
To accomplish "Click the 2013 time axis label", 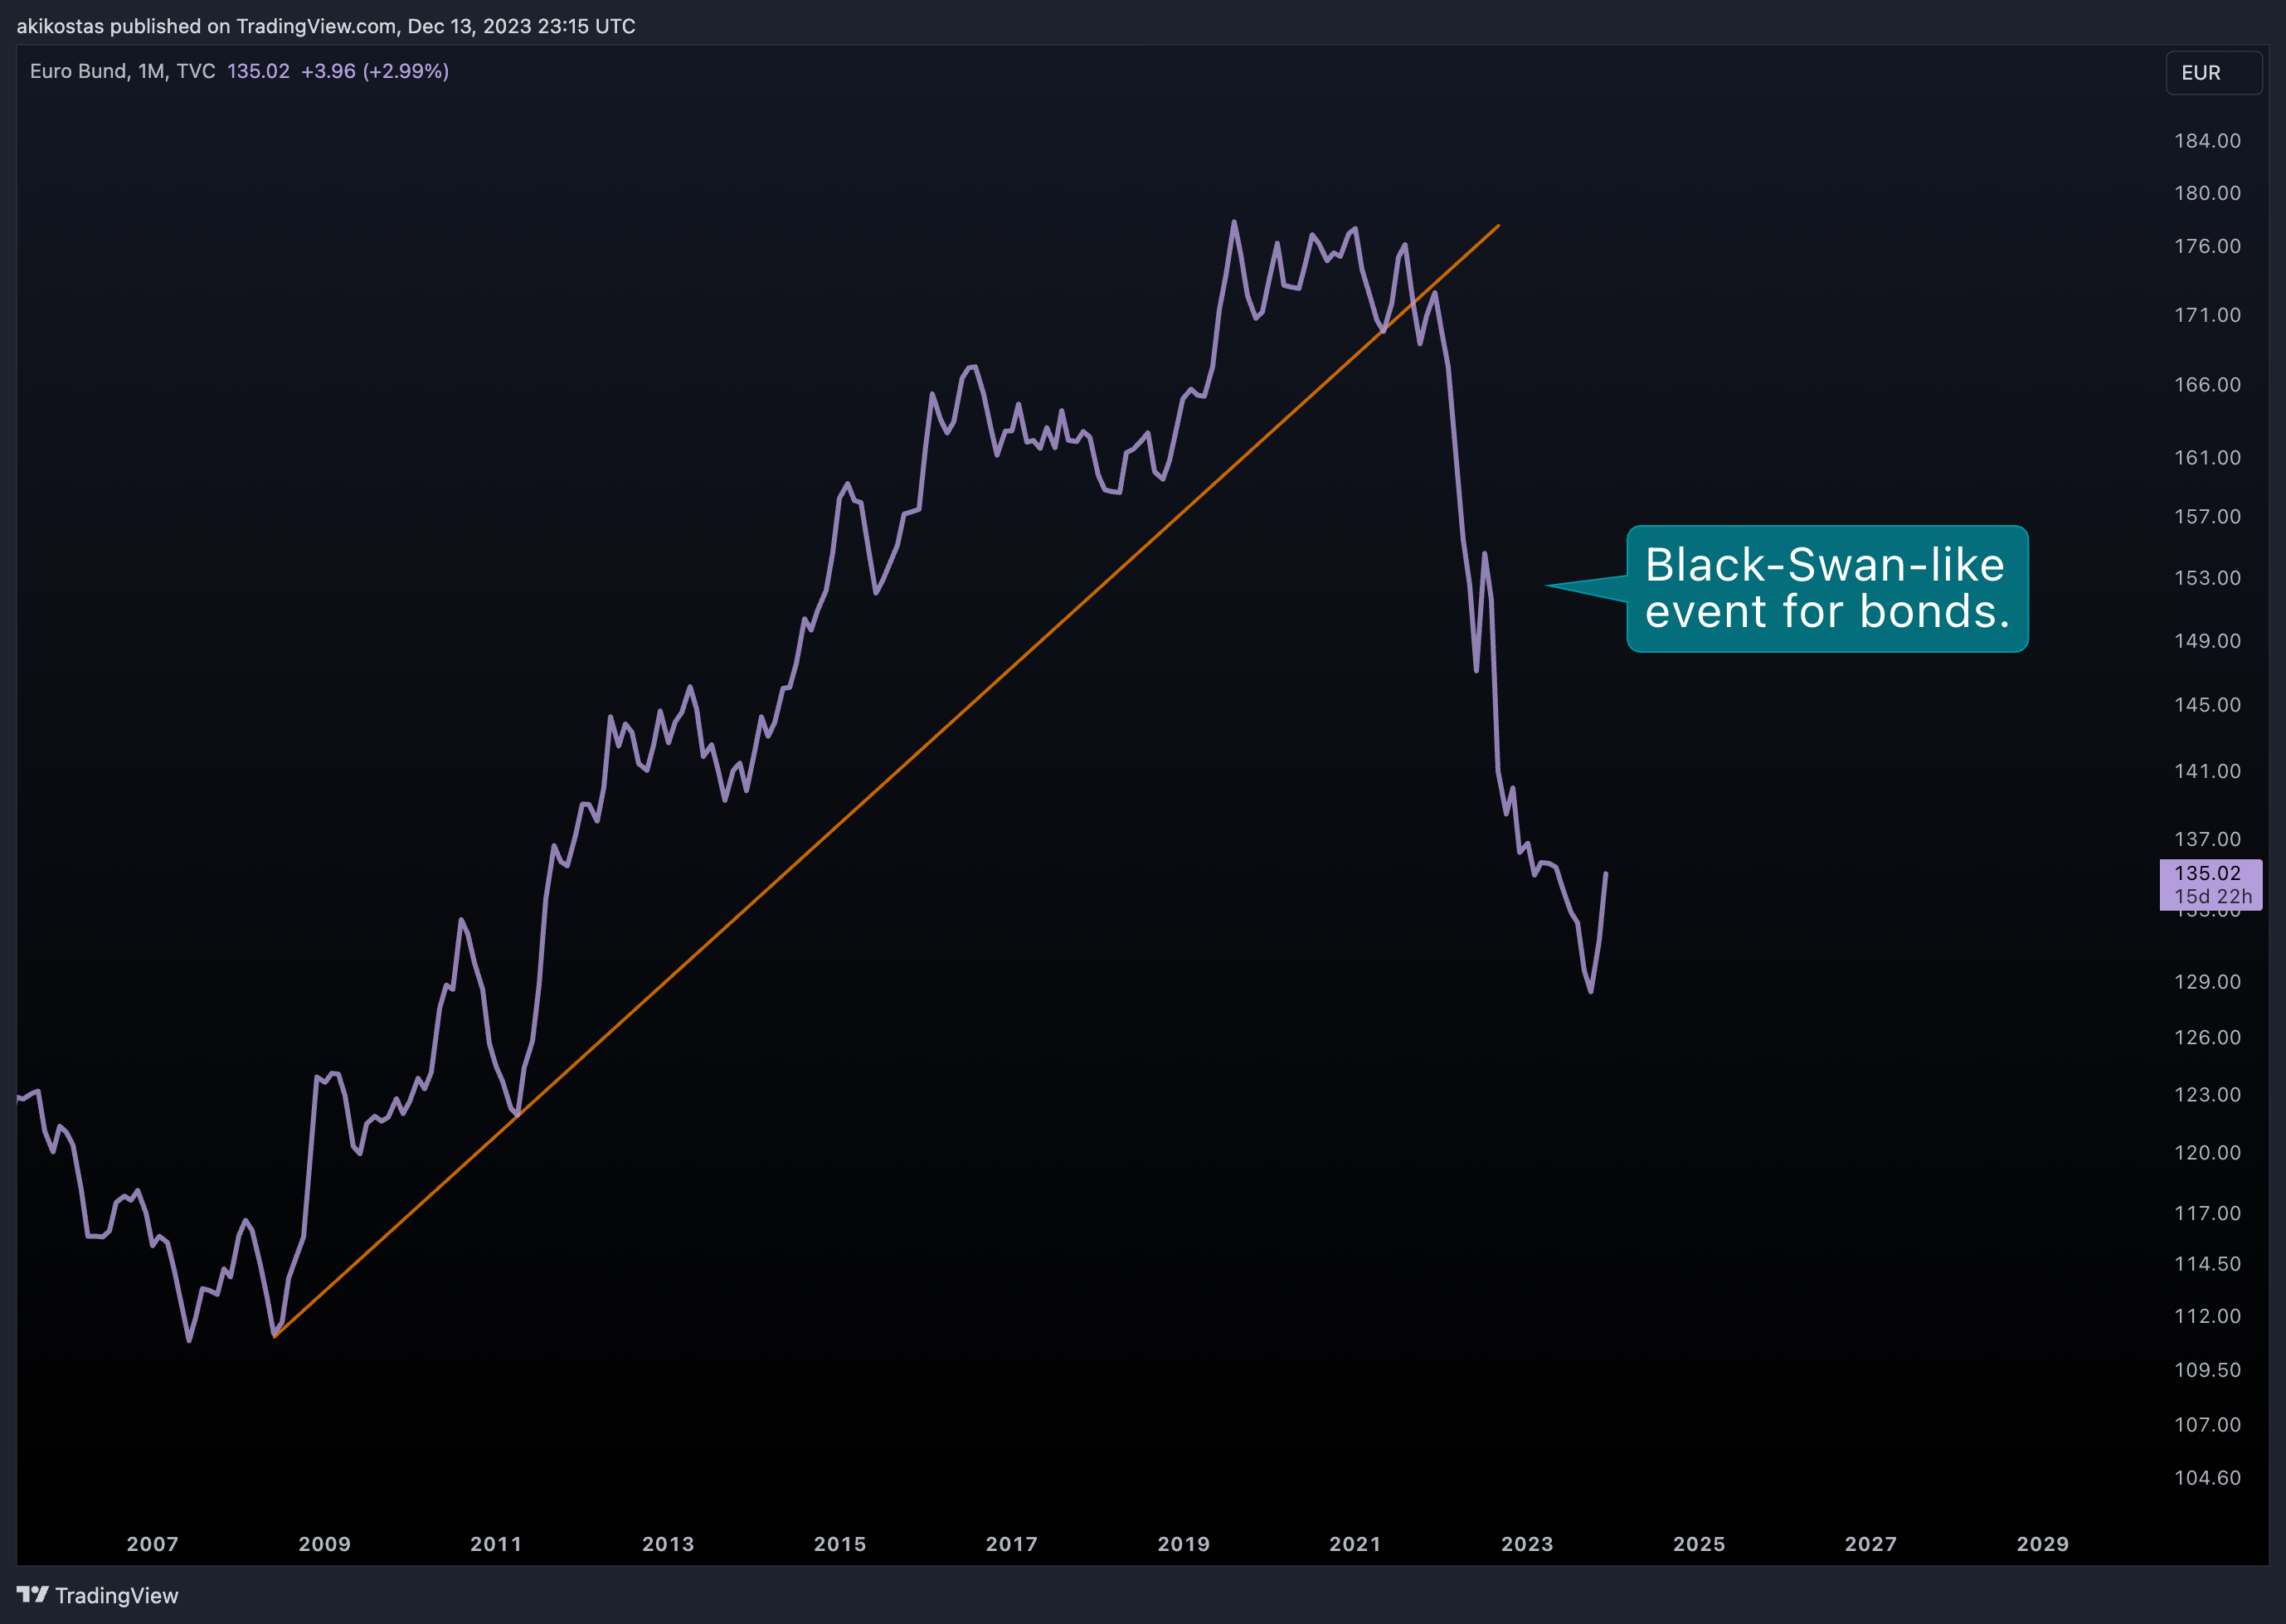I will tap(668, 1544).
